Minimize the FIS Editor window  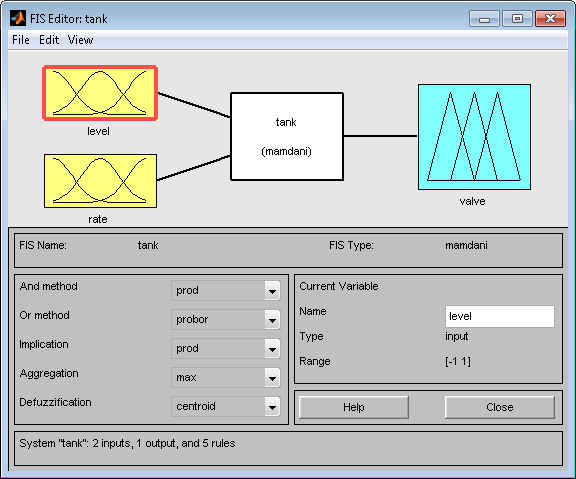(484, 18)
